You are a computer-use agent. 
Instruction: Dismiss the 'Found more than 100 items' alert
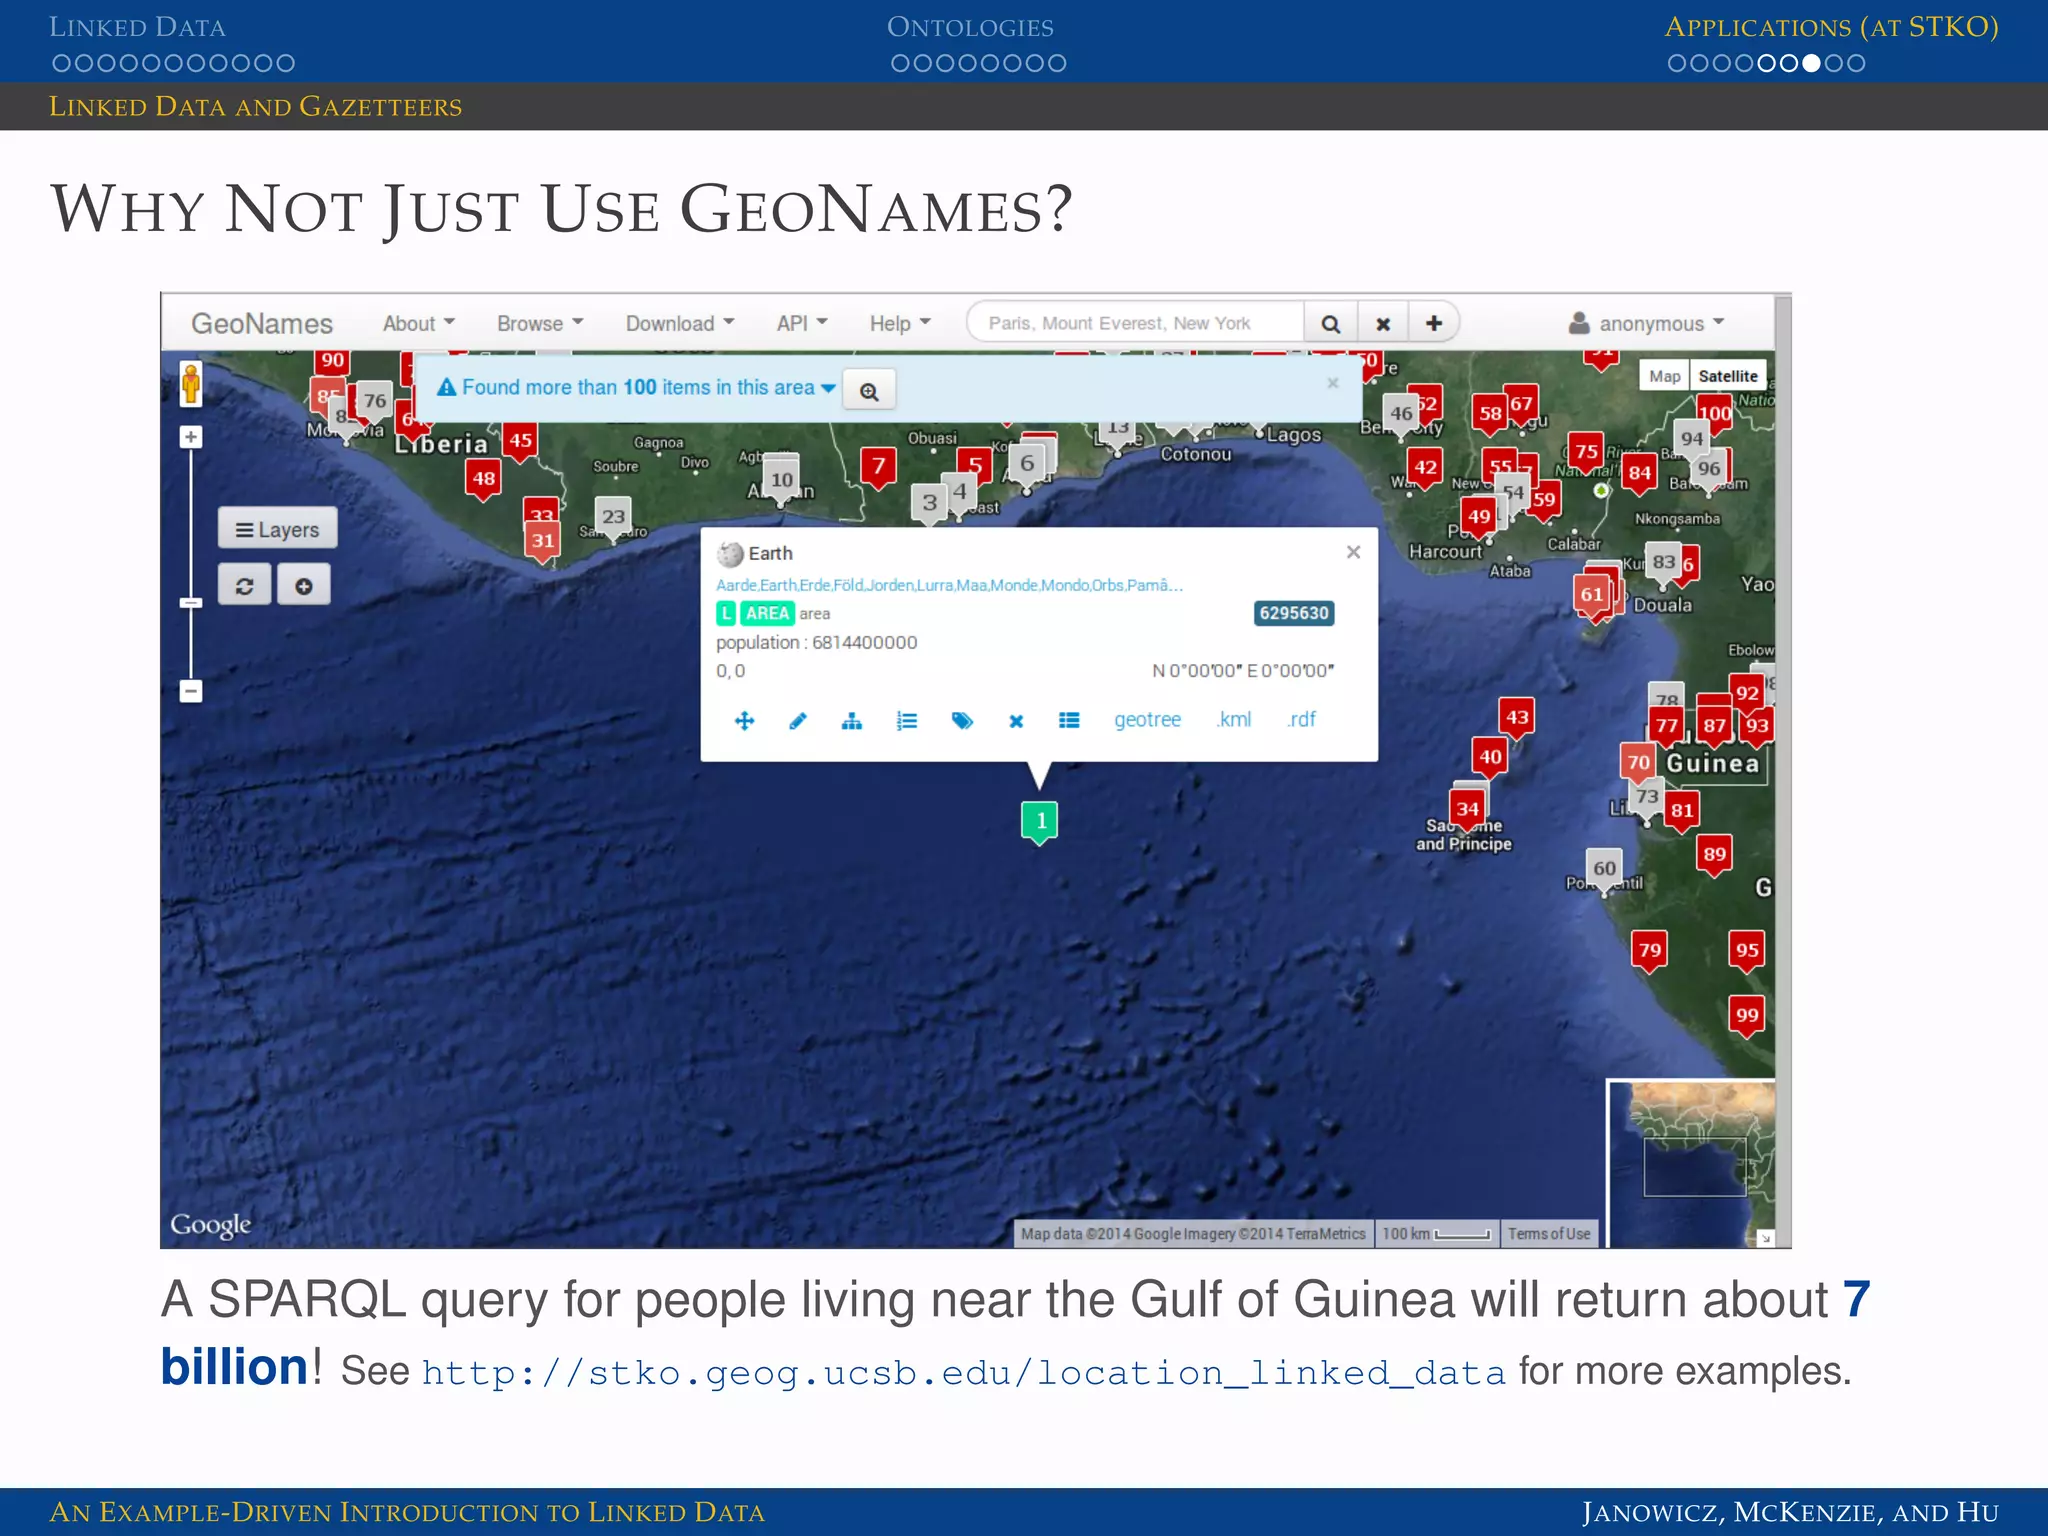pos(1332,383)
